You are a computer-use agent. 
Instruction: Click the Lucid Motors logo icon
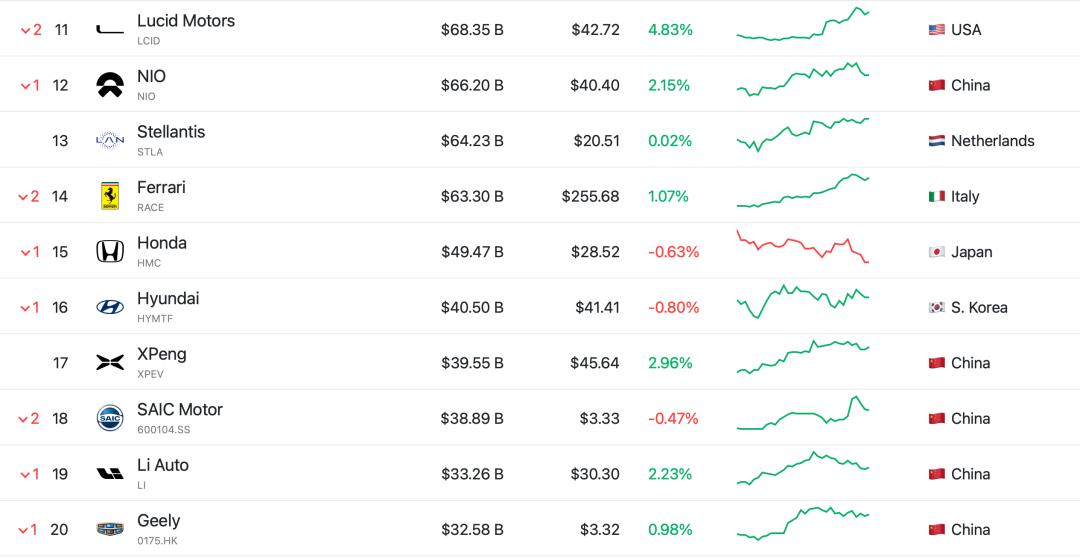(110, 30)
